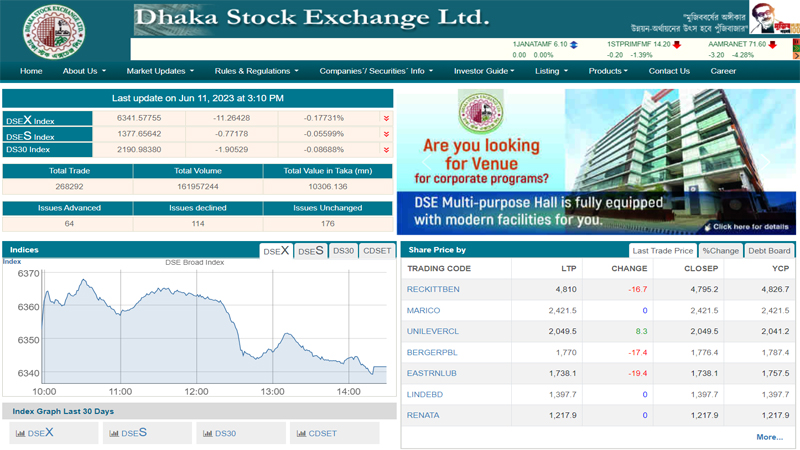
Task: Switch to the %Change share price tab
Action: pos(720,251)
